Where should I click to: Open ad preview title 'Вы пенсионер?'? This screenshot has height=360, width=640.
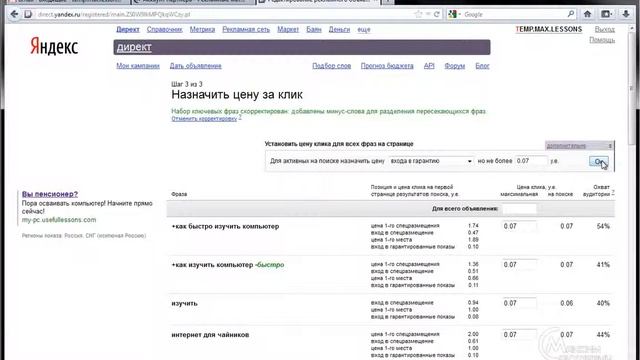[x=50, y=194]
